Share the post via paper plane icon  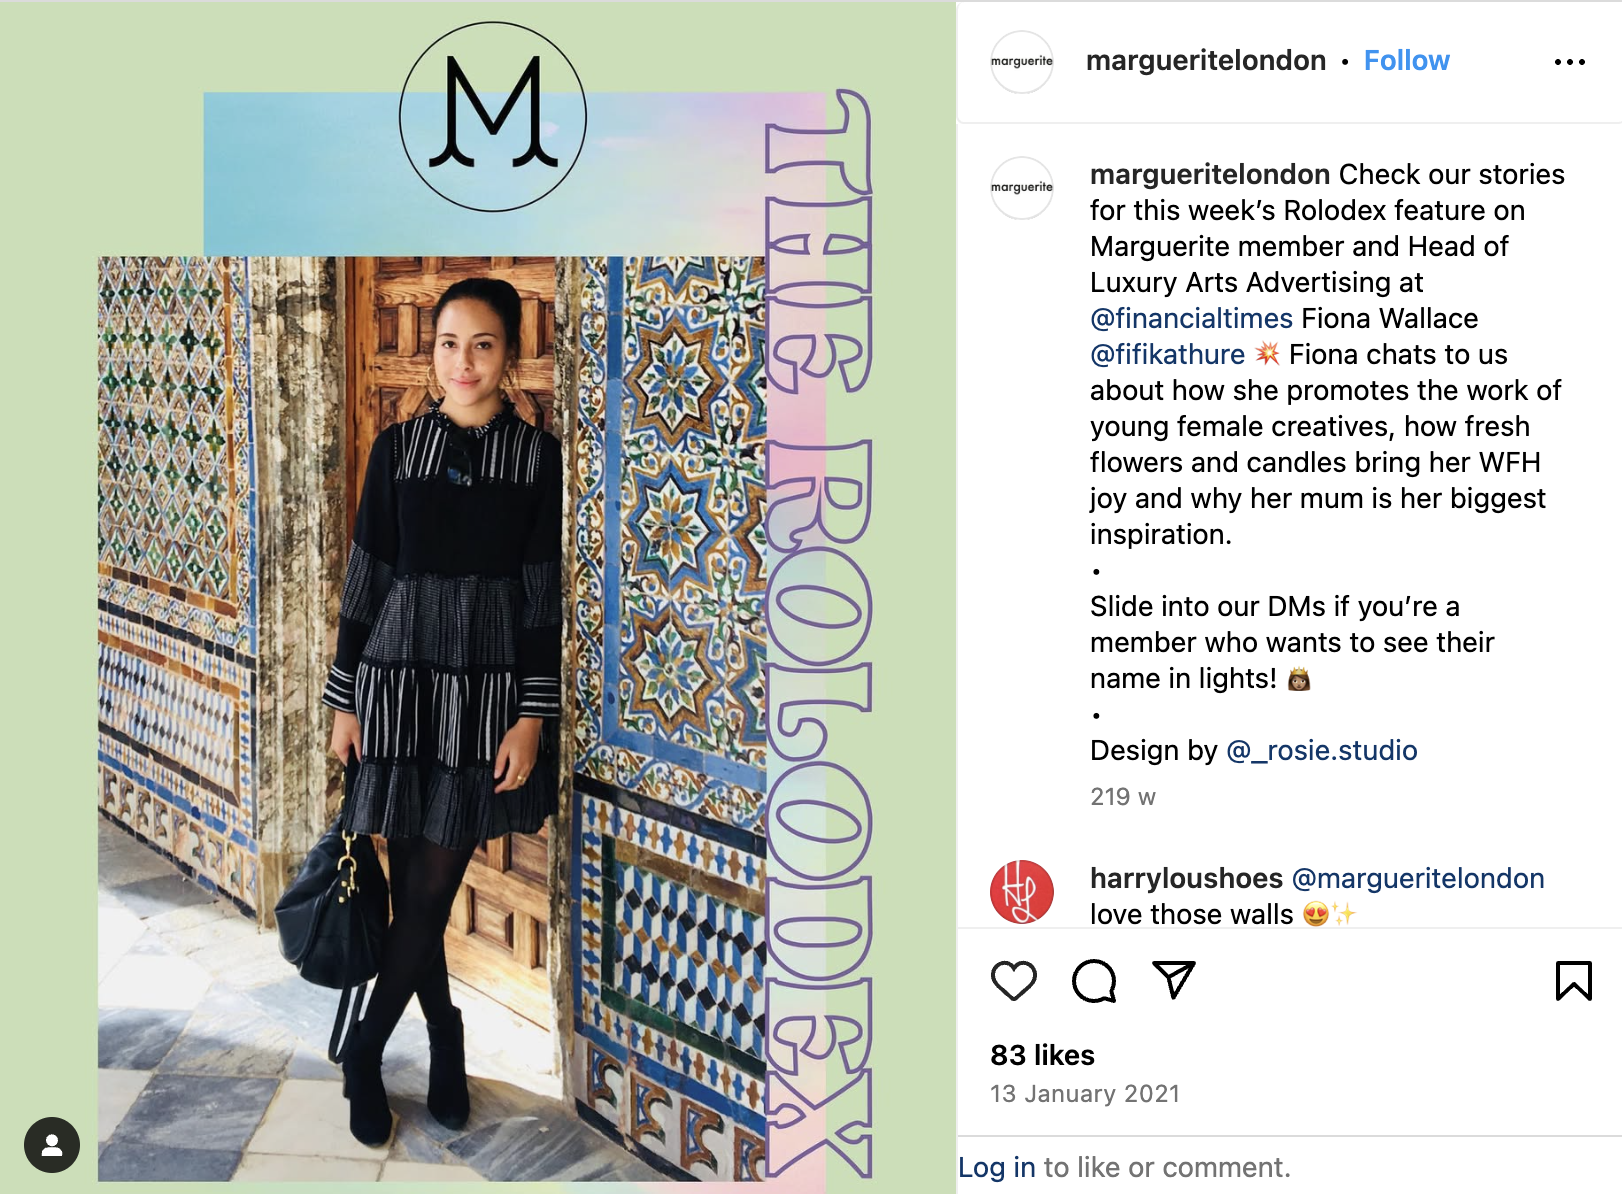pyautogui.click(x=1174, y=980)
